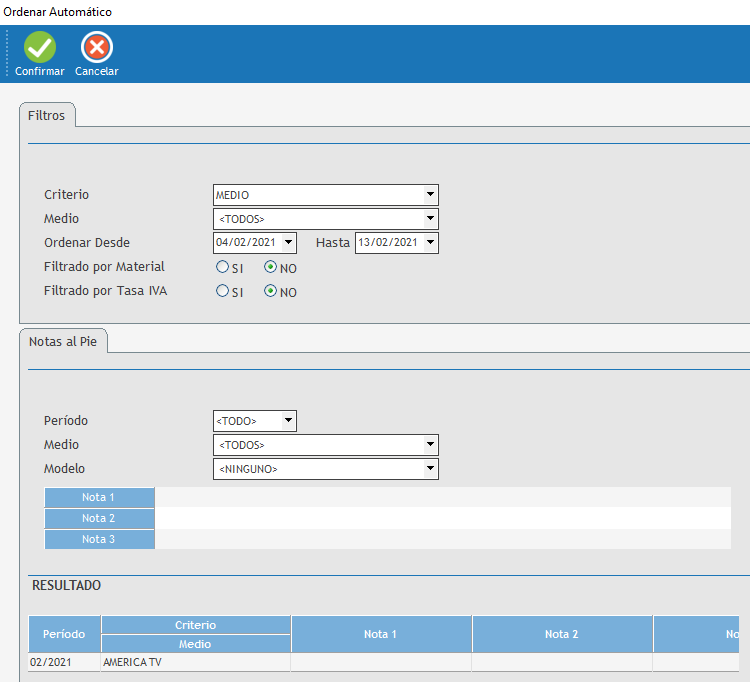Screen dimensions: 750x682
Task: Click the green Confirmar checkmark icon
Action: click(x=40, y=47)
